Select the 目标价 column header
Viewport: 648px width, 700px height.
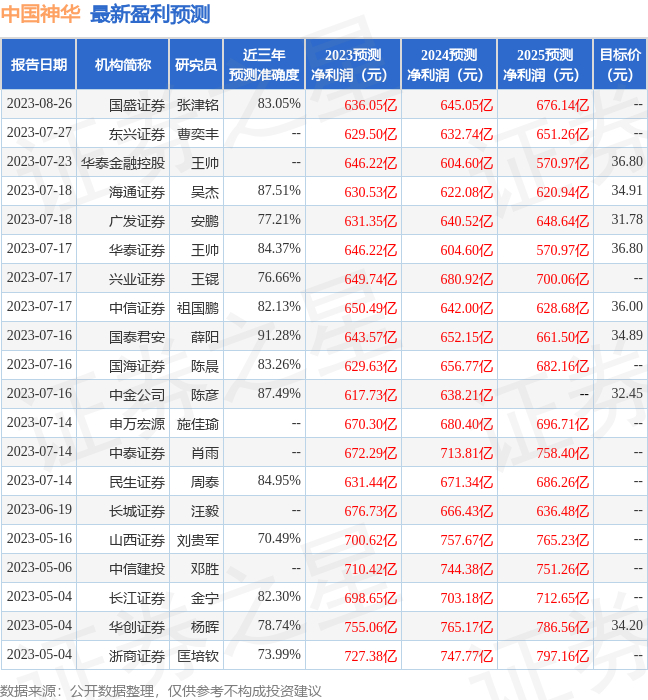coord(620,64)
